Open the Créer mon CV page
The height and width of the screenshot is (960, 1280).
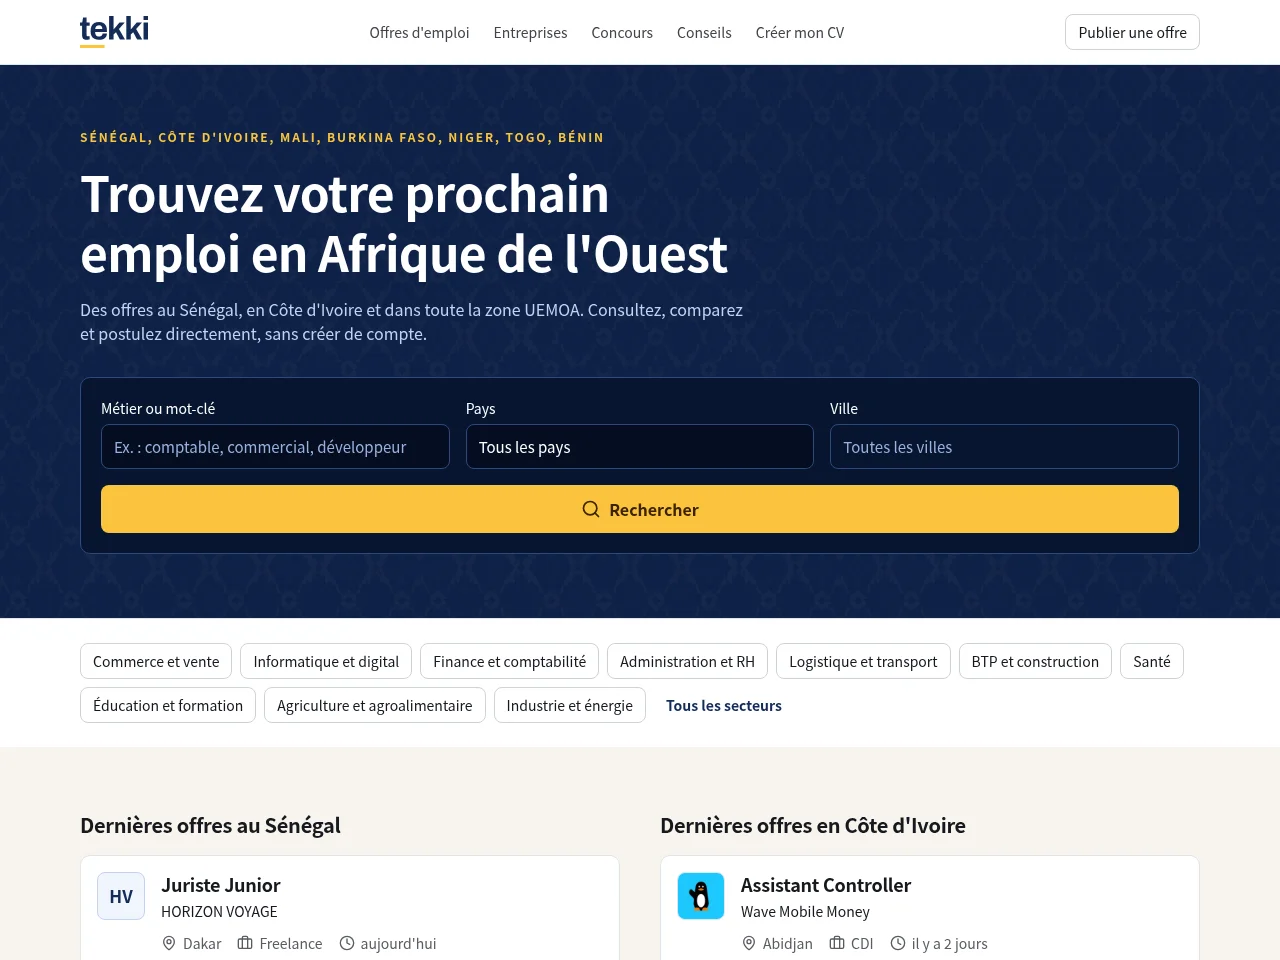800,32
